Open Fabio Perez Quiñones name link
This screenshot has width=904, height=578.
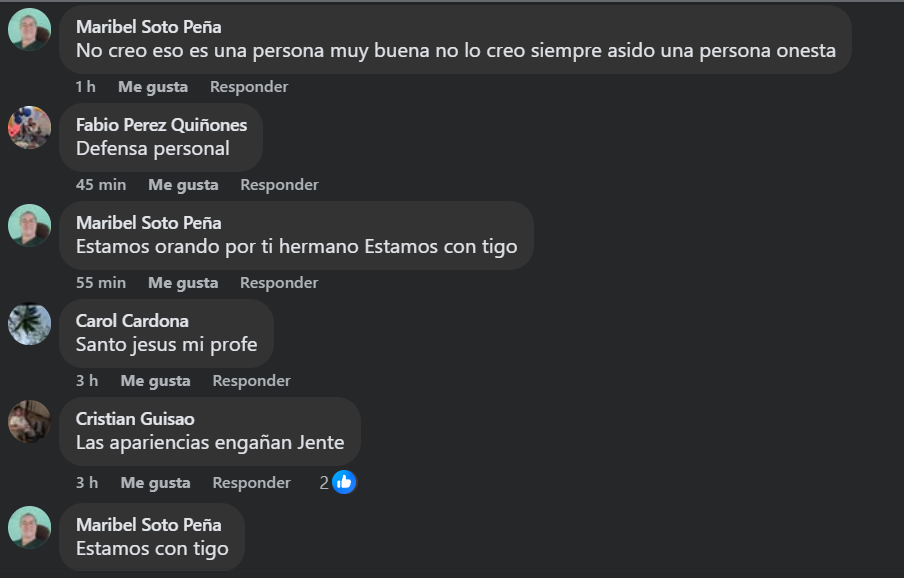coord(161,125)
